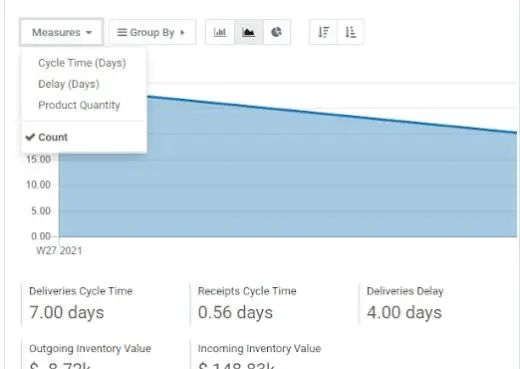This screenshot has height=369, width=520.
Task: Click the Measures caret arrow
Action: (89, 33)
